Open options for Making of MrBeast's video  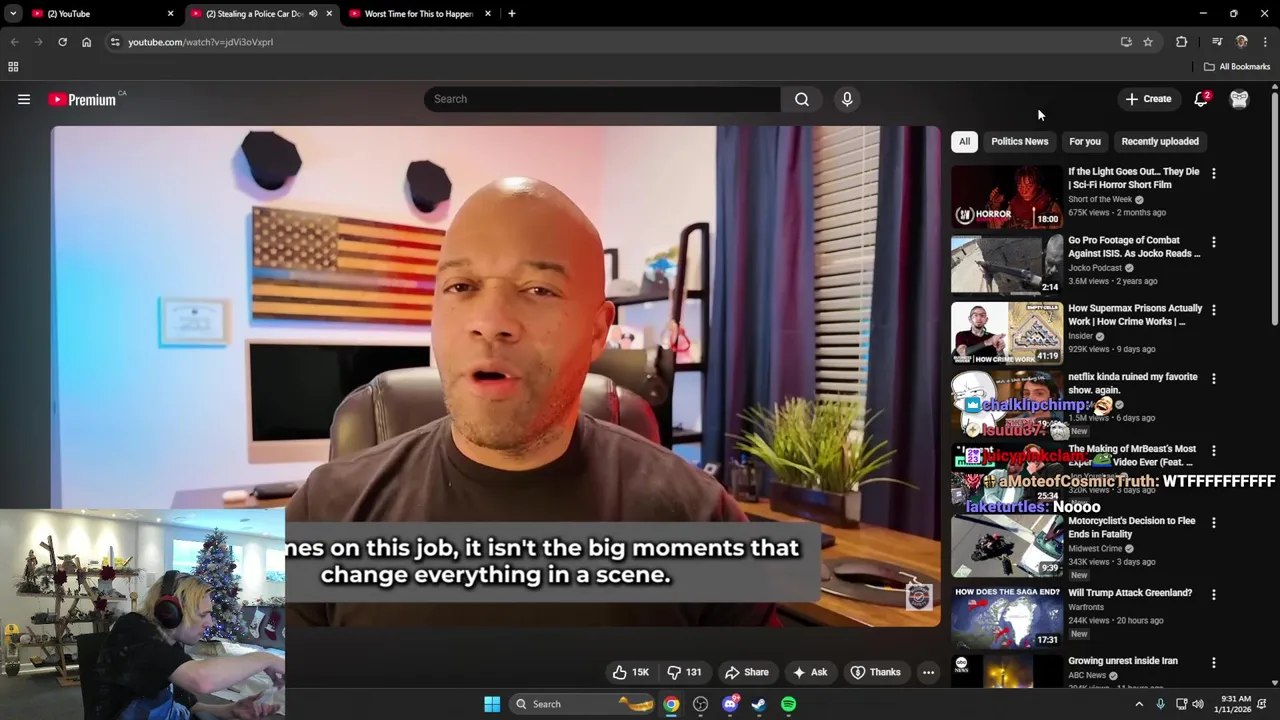[1214, 451]
